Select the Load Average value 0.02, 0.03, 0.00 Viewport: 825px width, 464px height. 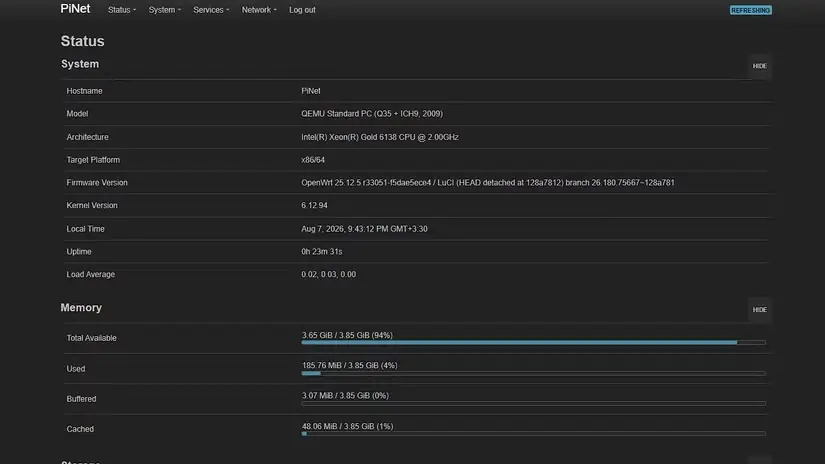[328, 274]
